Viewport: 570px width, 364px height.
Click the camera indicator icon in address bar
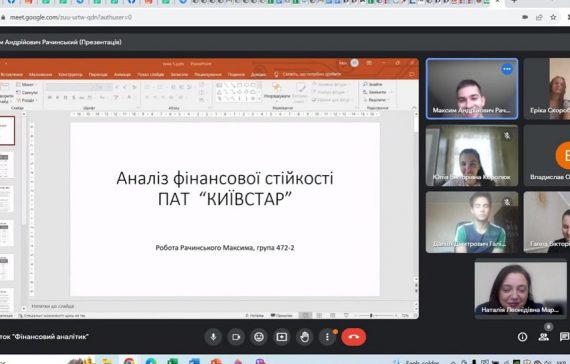pyautogui.click(x=525, y=17)
